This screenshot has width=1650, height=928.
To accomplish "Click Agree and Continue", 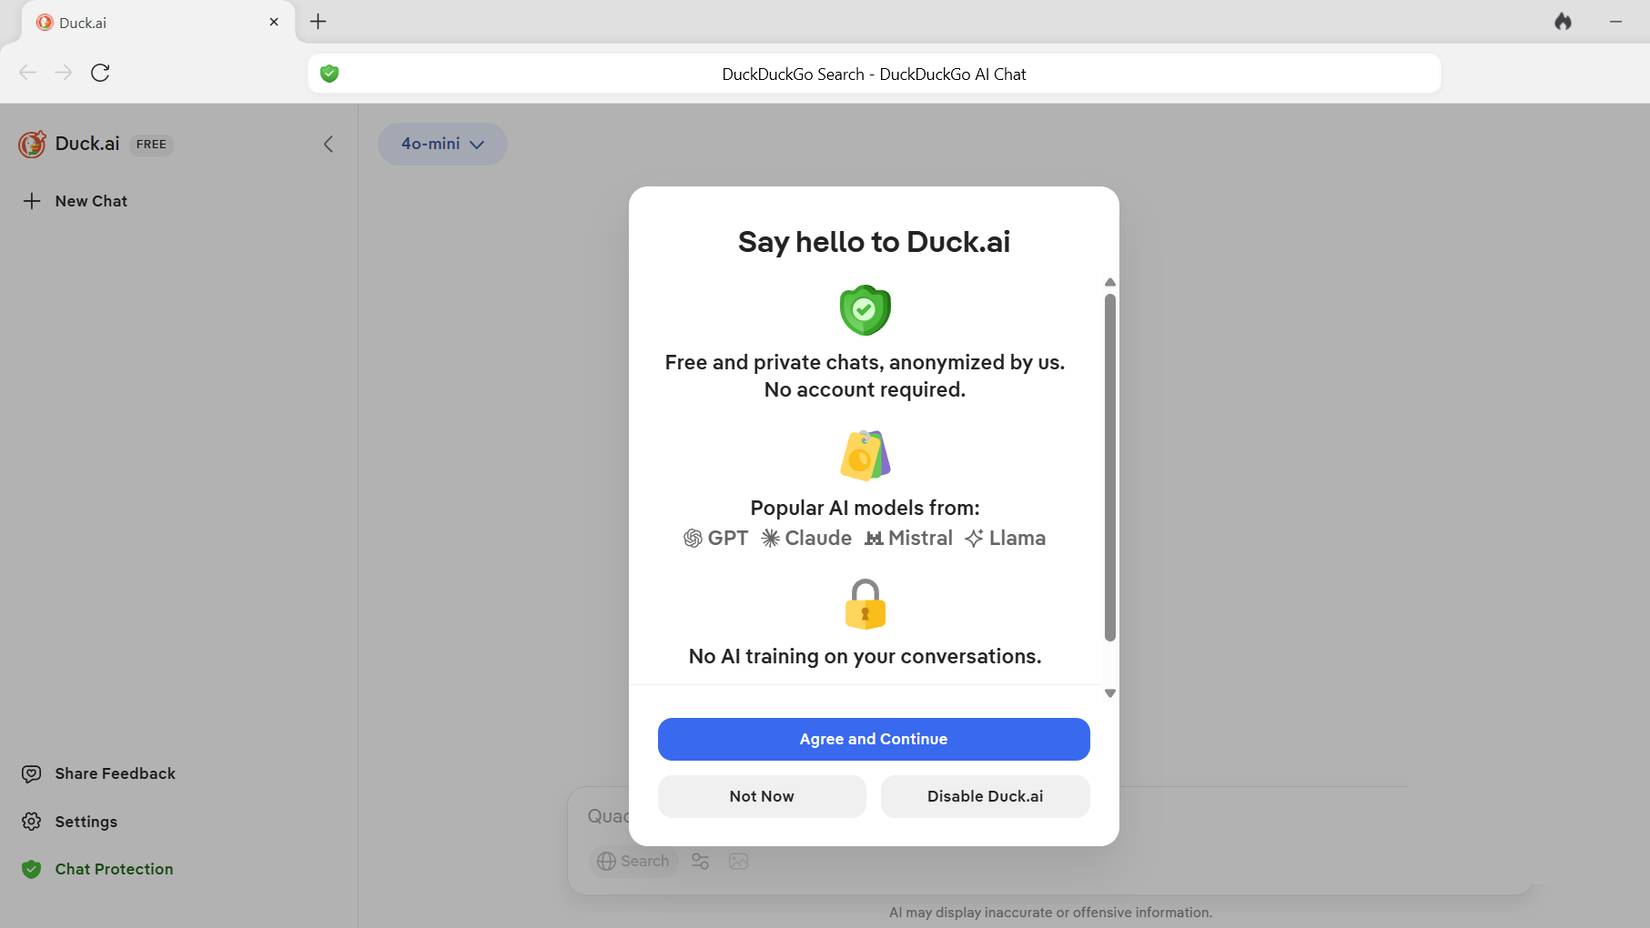I will click(873, 739).
